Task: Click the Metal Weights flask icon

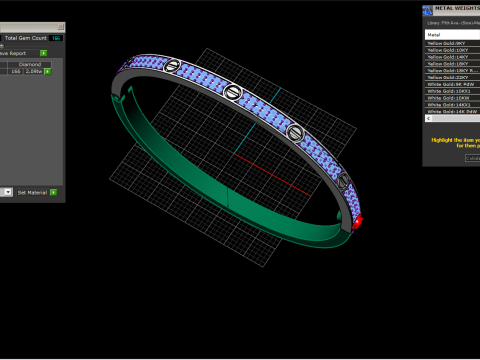Action: (427, 10)
